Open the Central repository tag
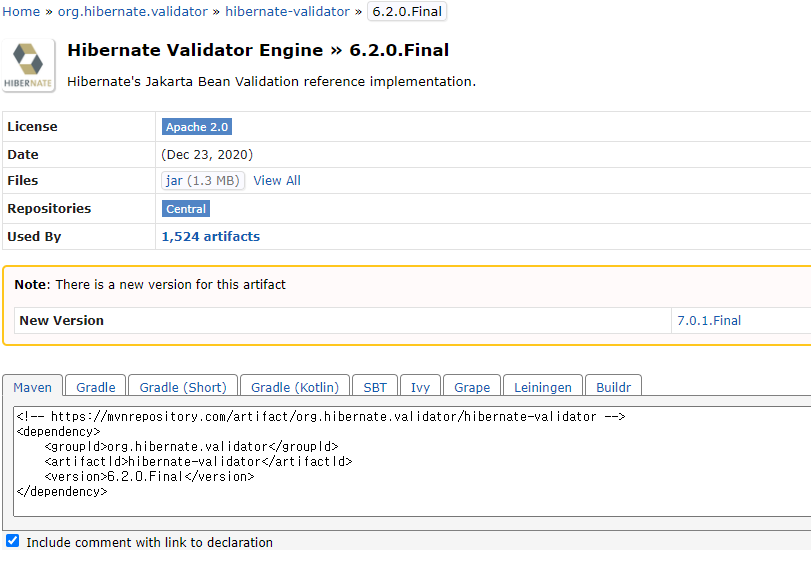 (186, 209)
